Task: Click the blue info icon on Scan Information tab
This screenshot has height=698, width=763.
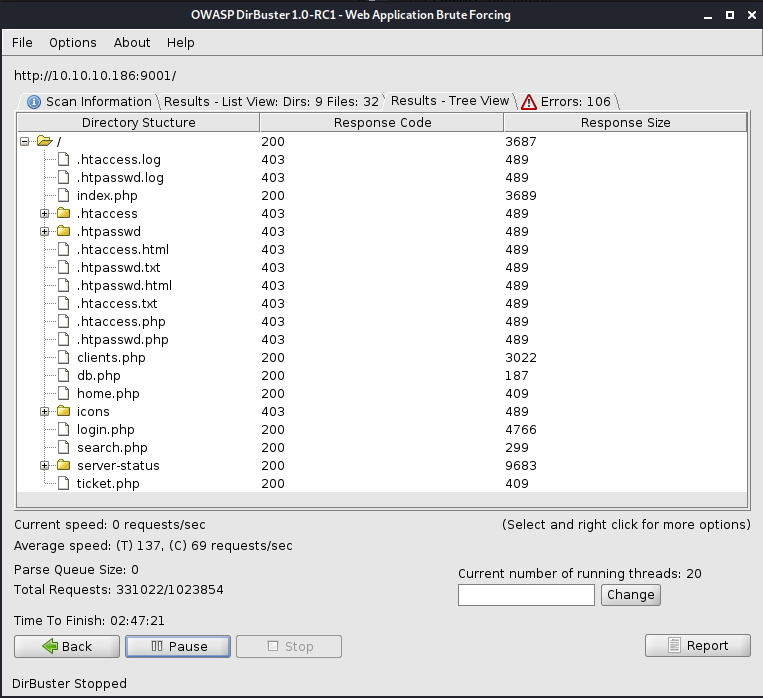Action: 34,102
